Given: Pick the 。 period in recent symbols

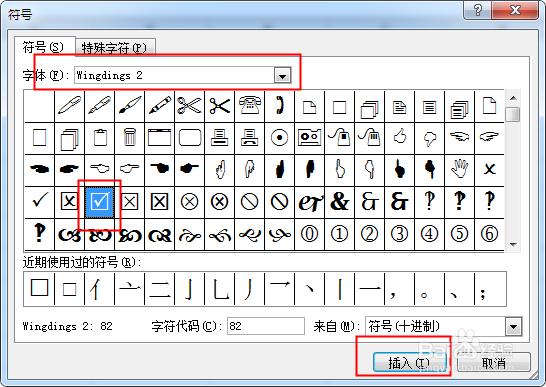Looking at the screenshot, I should pos(430,289).
